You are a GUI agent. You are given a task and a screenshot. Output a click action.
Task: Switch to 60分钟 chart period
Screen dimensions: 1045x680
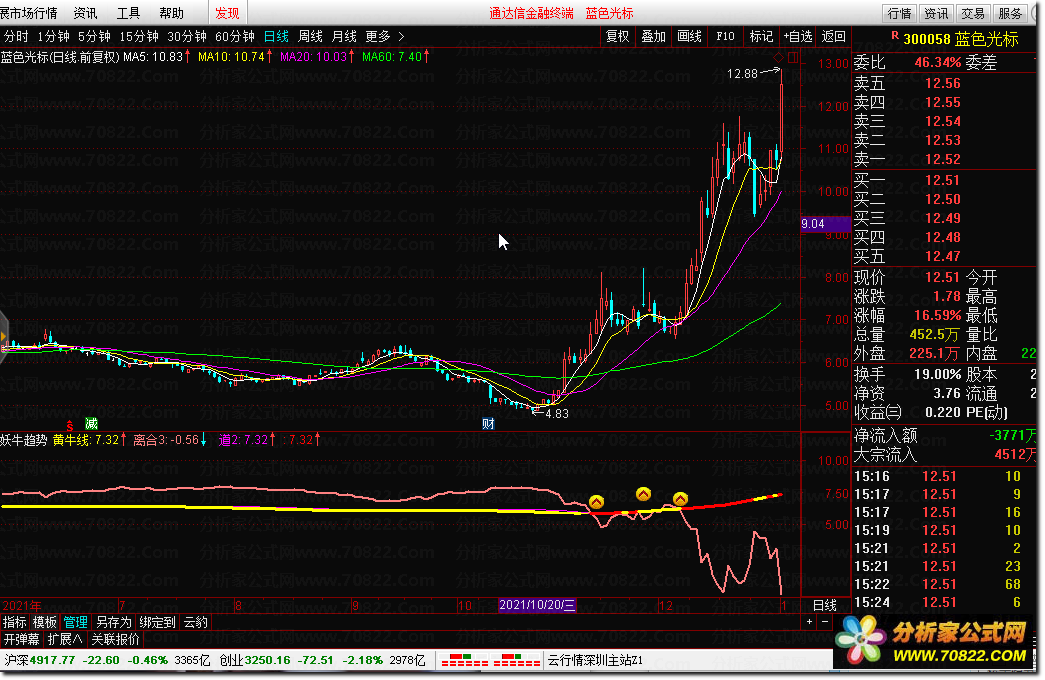(235, 37)
